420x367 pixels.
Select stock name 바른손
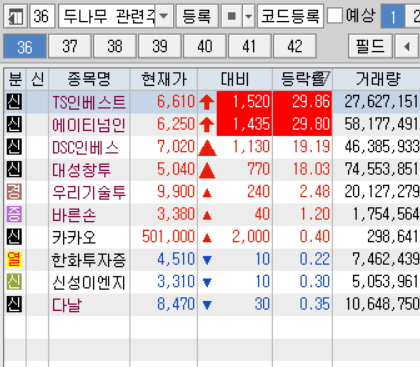[74, 215]
